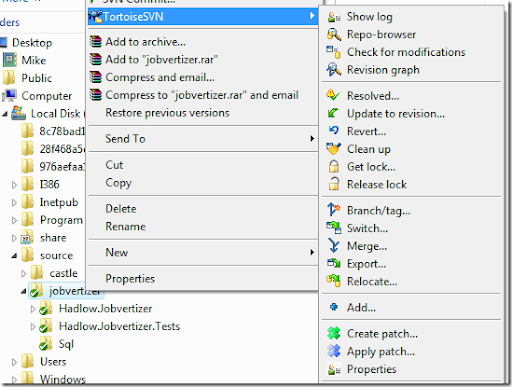The height and width of the screenshot is (387, 512).
Task: Click the Export icon
Action: 334,263
